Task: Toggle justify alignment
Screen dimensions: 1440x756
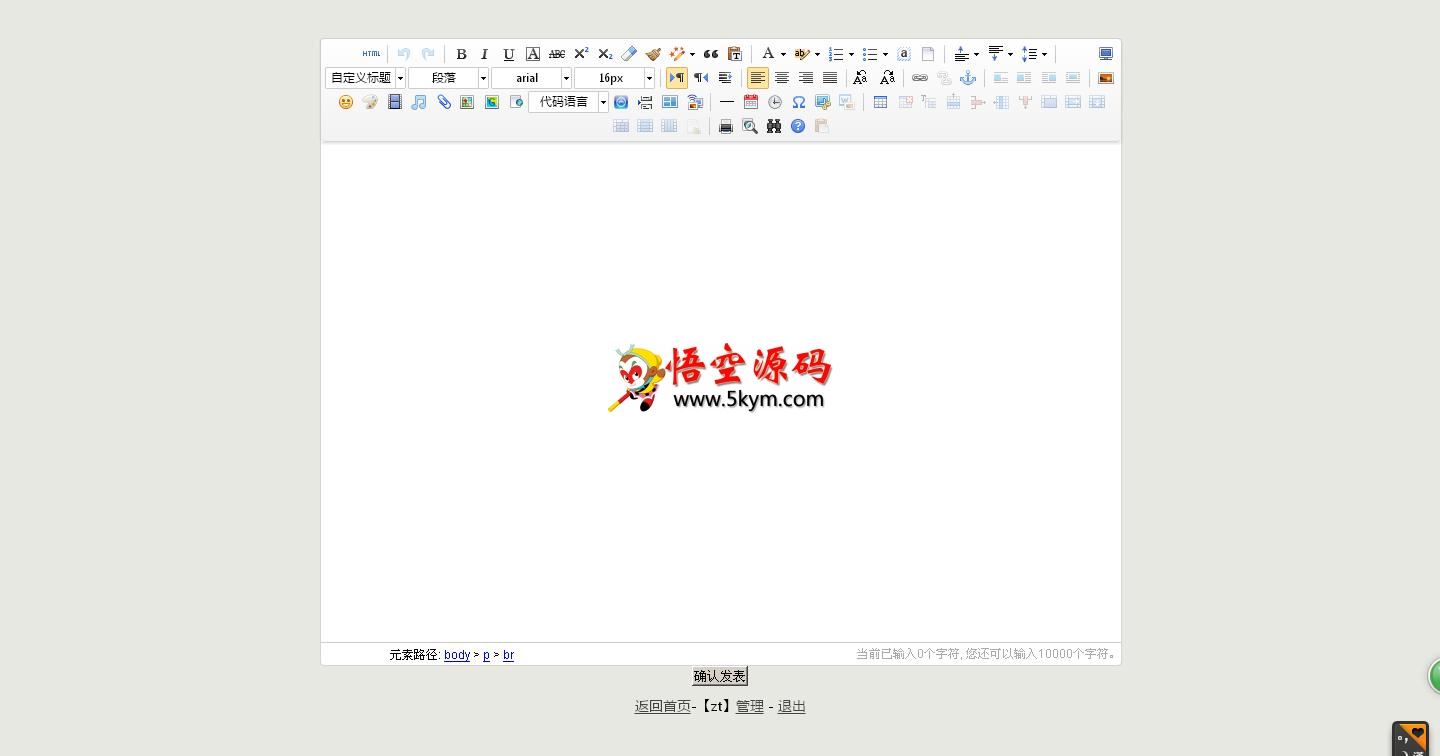Action: 830,78
